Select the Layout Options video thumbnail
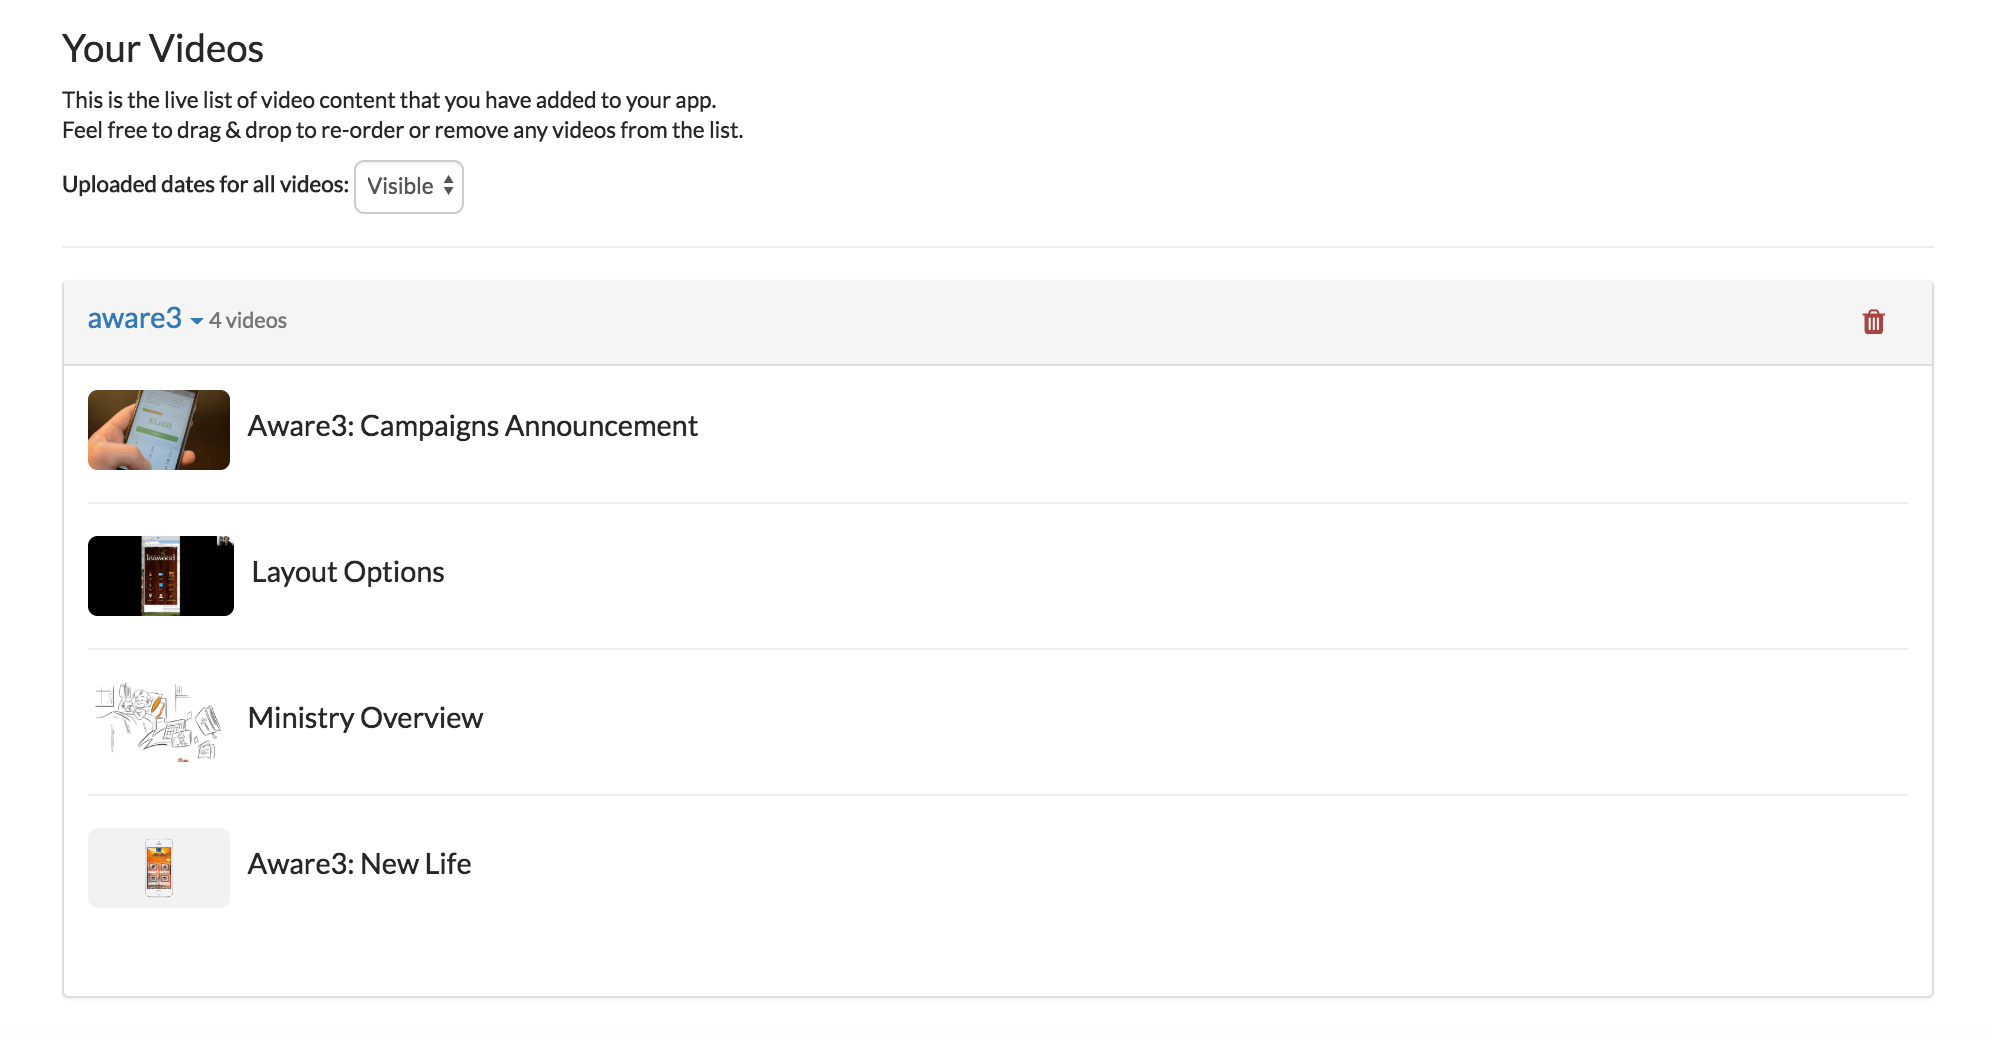This screenshot has width=1992, height=1042. 161,576
